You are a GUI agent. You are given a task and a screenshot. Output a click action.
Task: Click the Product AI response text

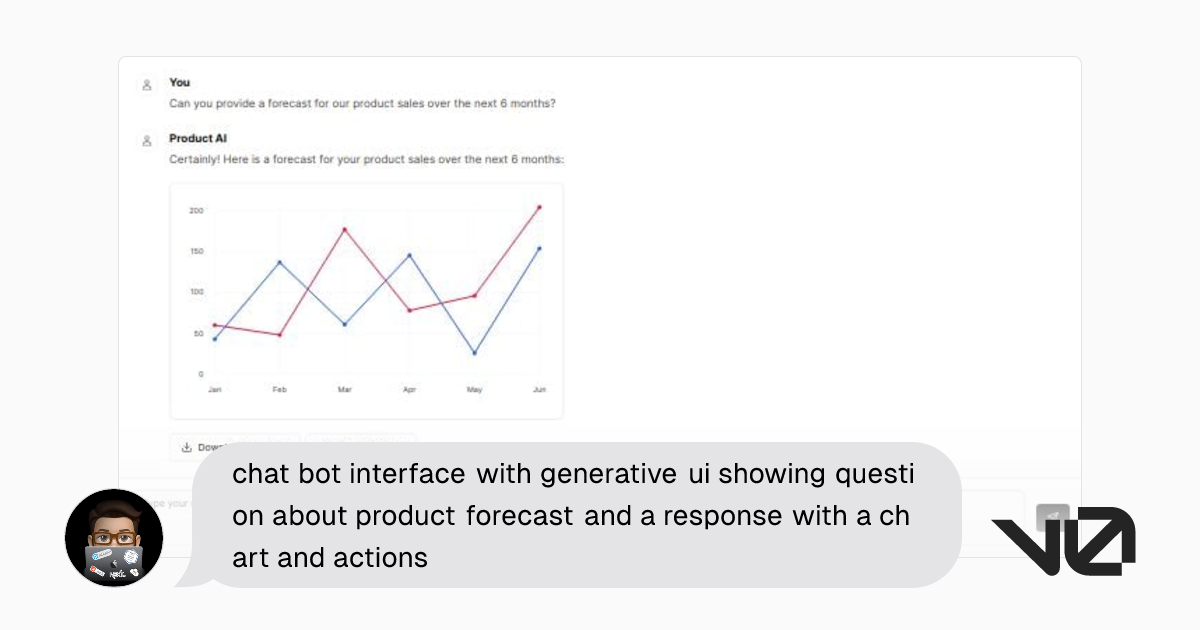[366, 159]
